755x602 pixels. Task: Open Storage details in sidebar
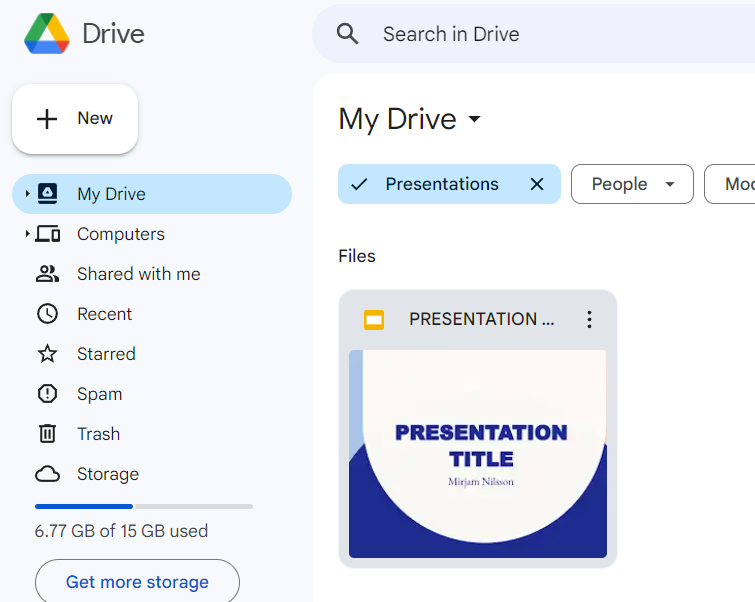click(x=107, y=474)
